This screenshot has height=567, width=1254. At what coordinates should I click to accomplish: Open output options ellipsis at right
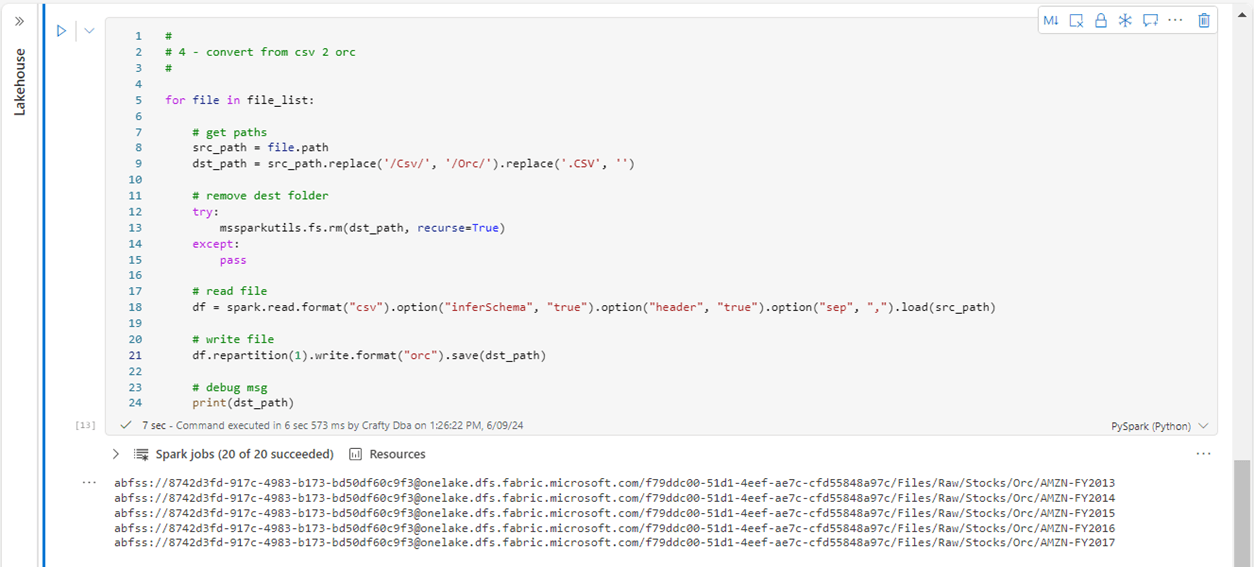[x=1203, y=454]
